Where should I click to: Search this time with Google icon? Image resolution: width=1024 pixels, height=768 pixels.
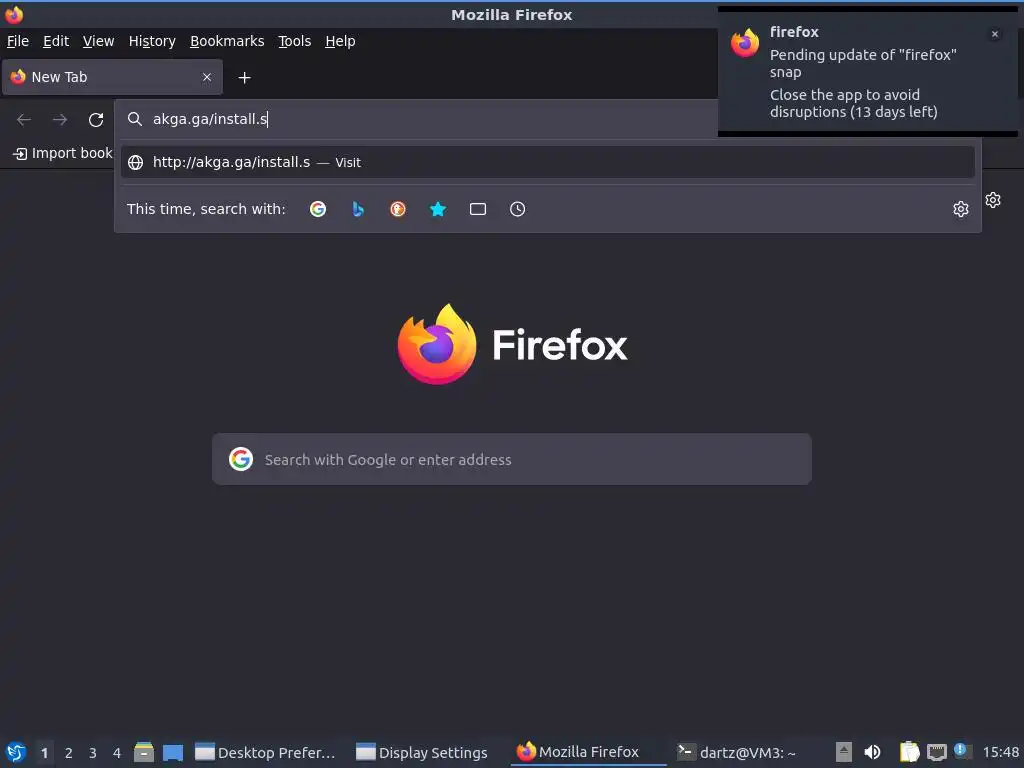click(318, 209)
